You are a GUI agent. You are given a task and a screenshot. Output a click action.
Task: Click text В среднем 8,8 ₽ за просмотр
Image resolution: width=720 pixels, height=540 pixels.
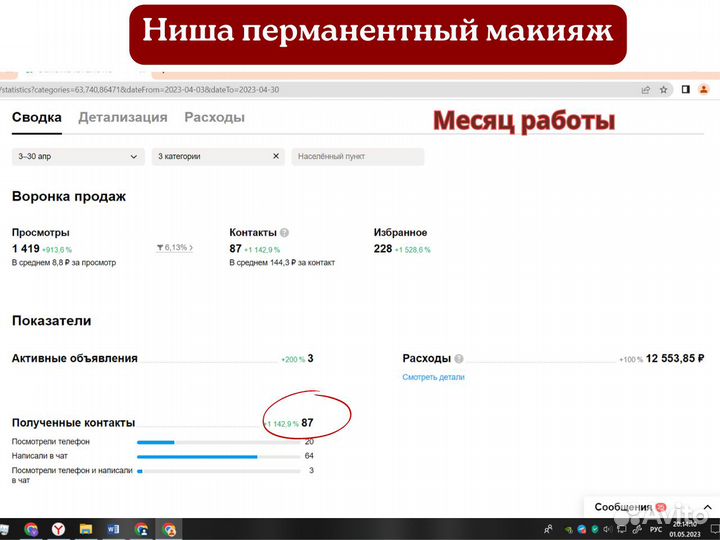(64, 263)
